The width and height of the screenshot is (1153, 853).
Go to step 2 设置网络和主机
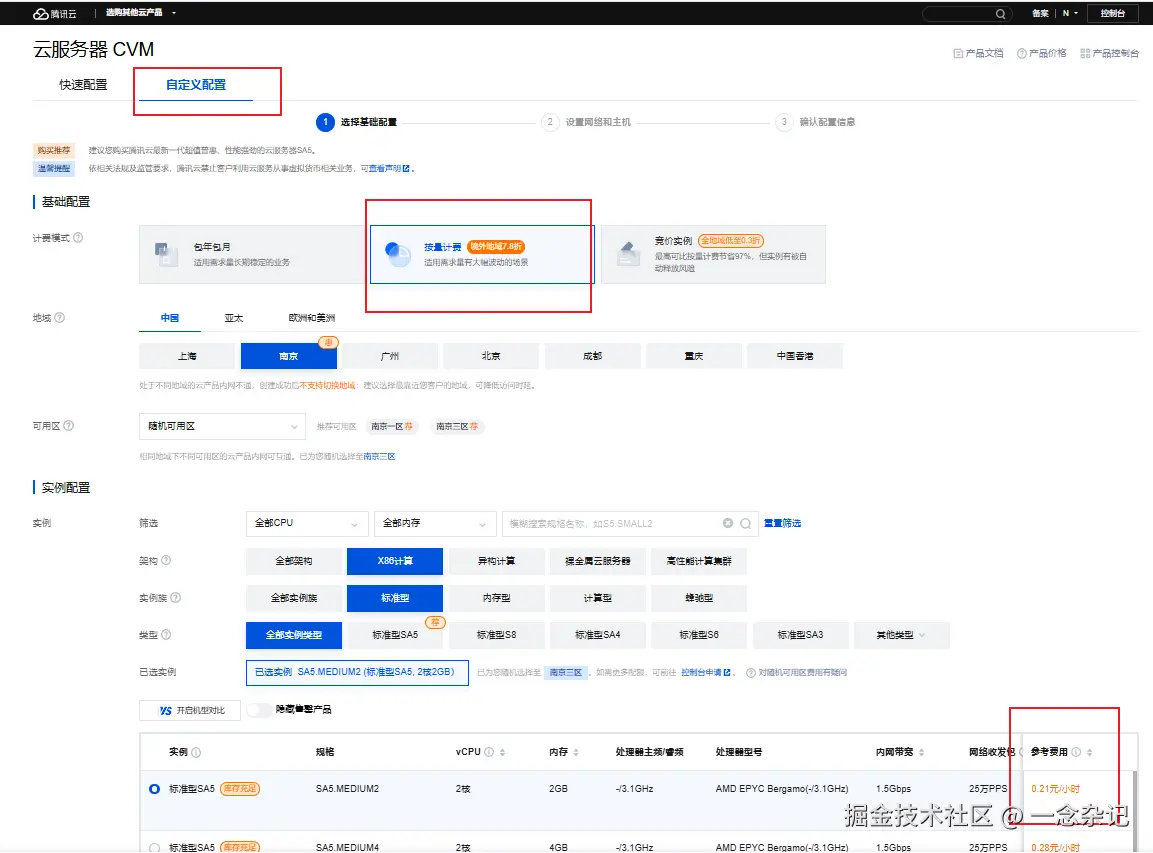tap(588, 122)
